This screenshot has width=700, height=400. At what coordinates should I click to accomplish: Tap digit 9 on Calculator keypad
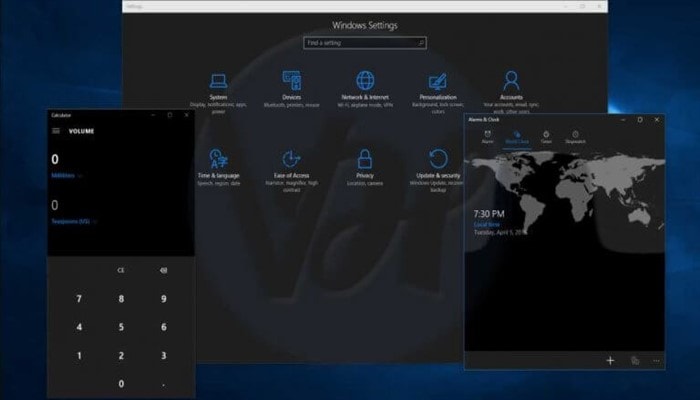(163, 299)
